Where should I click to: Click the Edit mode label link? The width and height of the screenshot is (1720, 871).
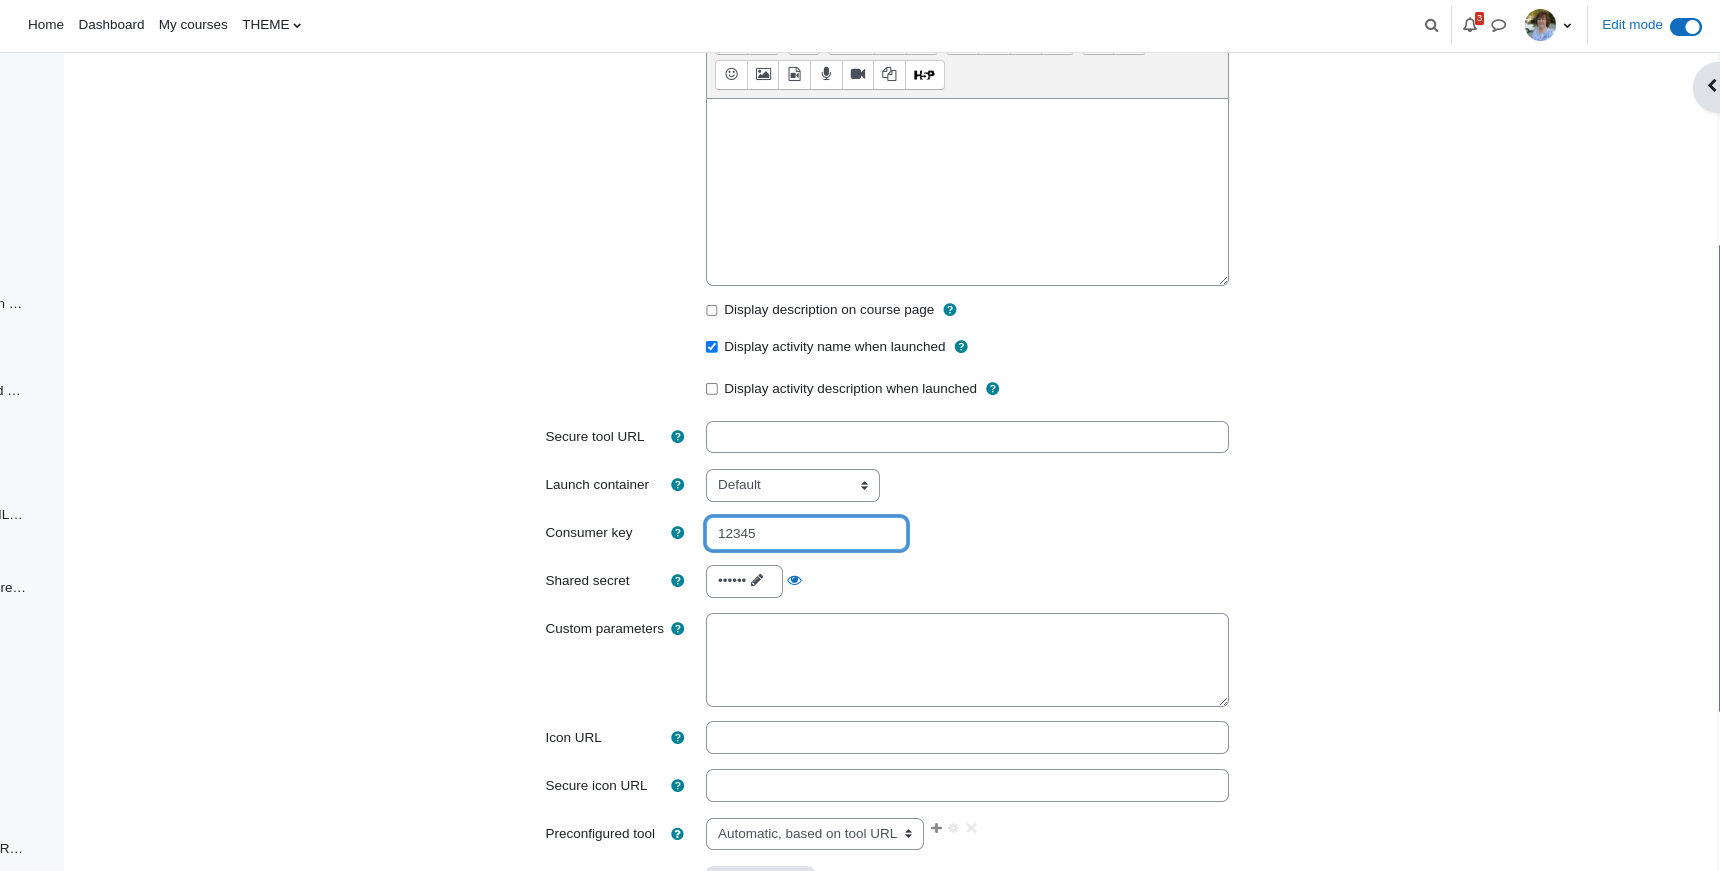click(x=1632, y=25)
